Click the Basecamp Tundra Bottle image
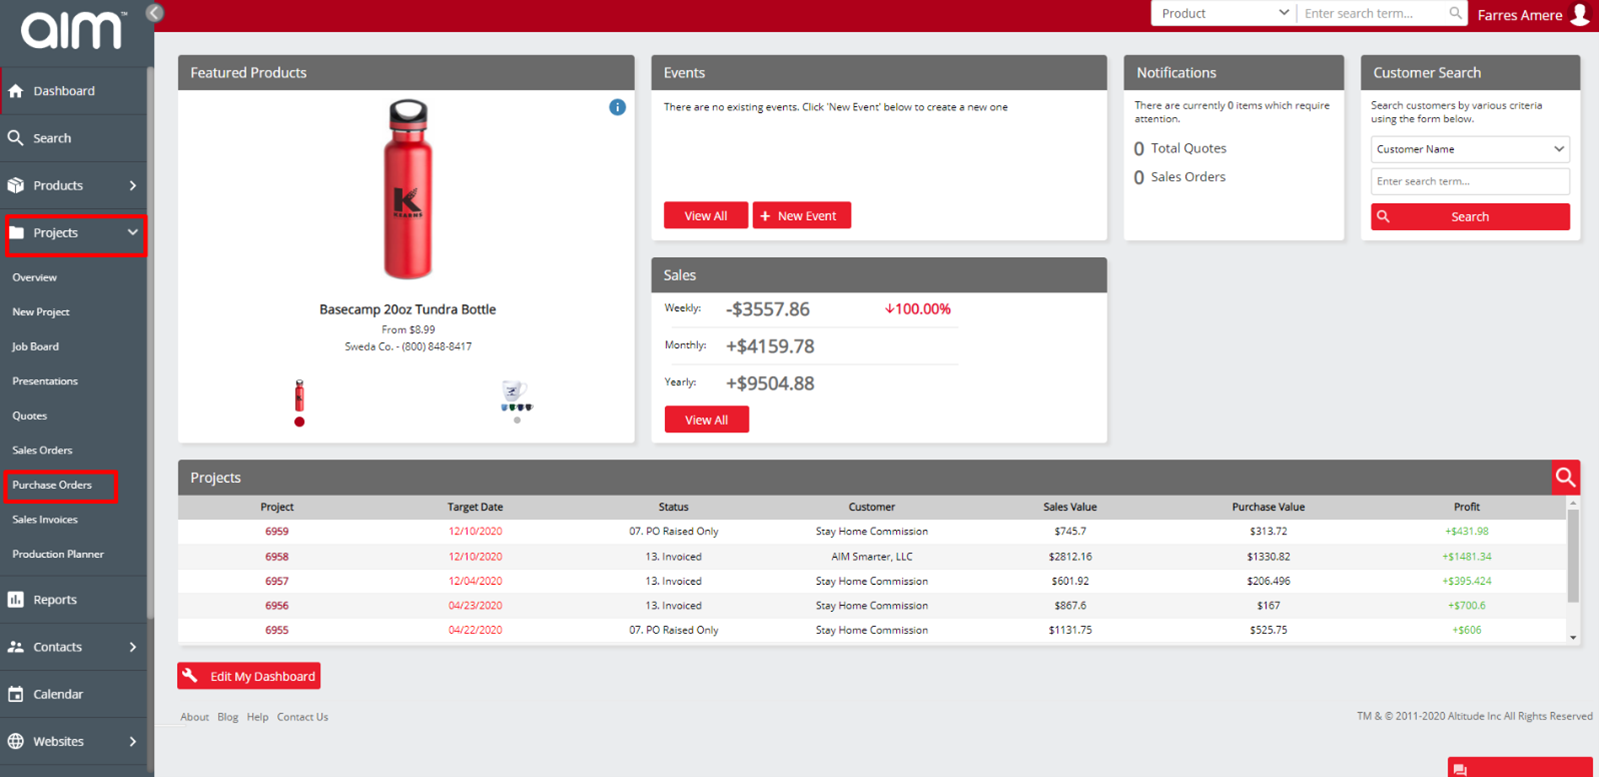This screenshot has width=1599, height=777. coord(408,189)
